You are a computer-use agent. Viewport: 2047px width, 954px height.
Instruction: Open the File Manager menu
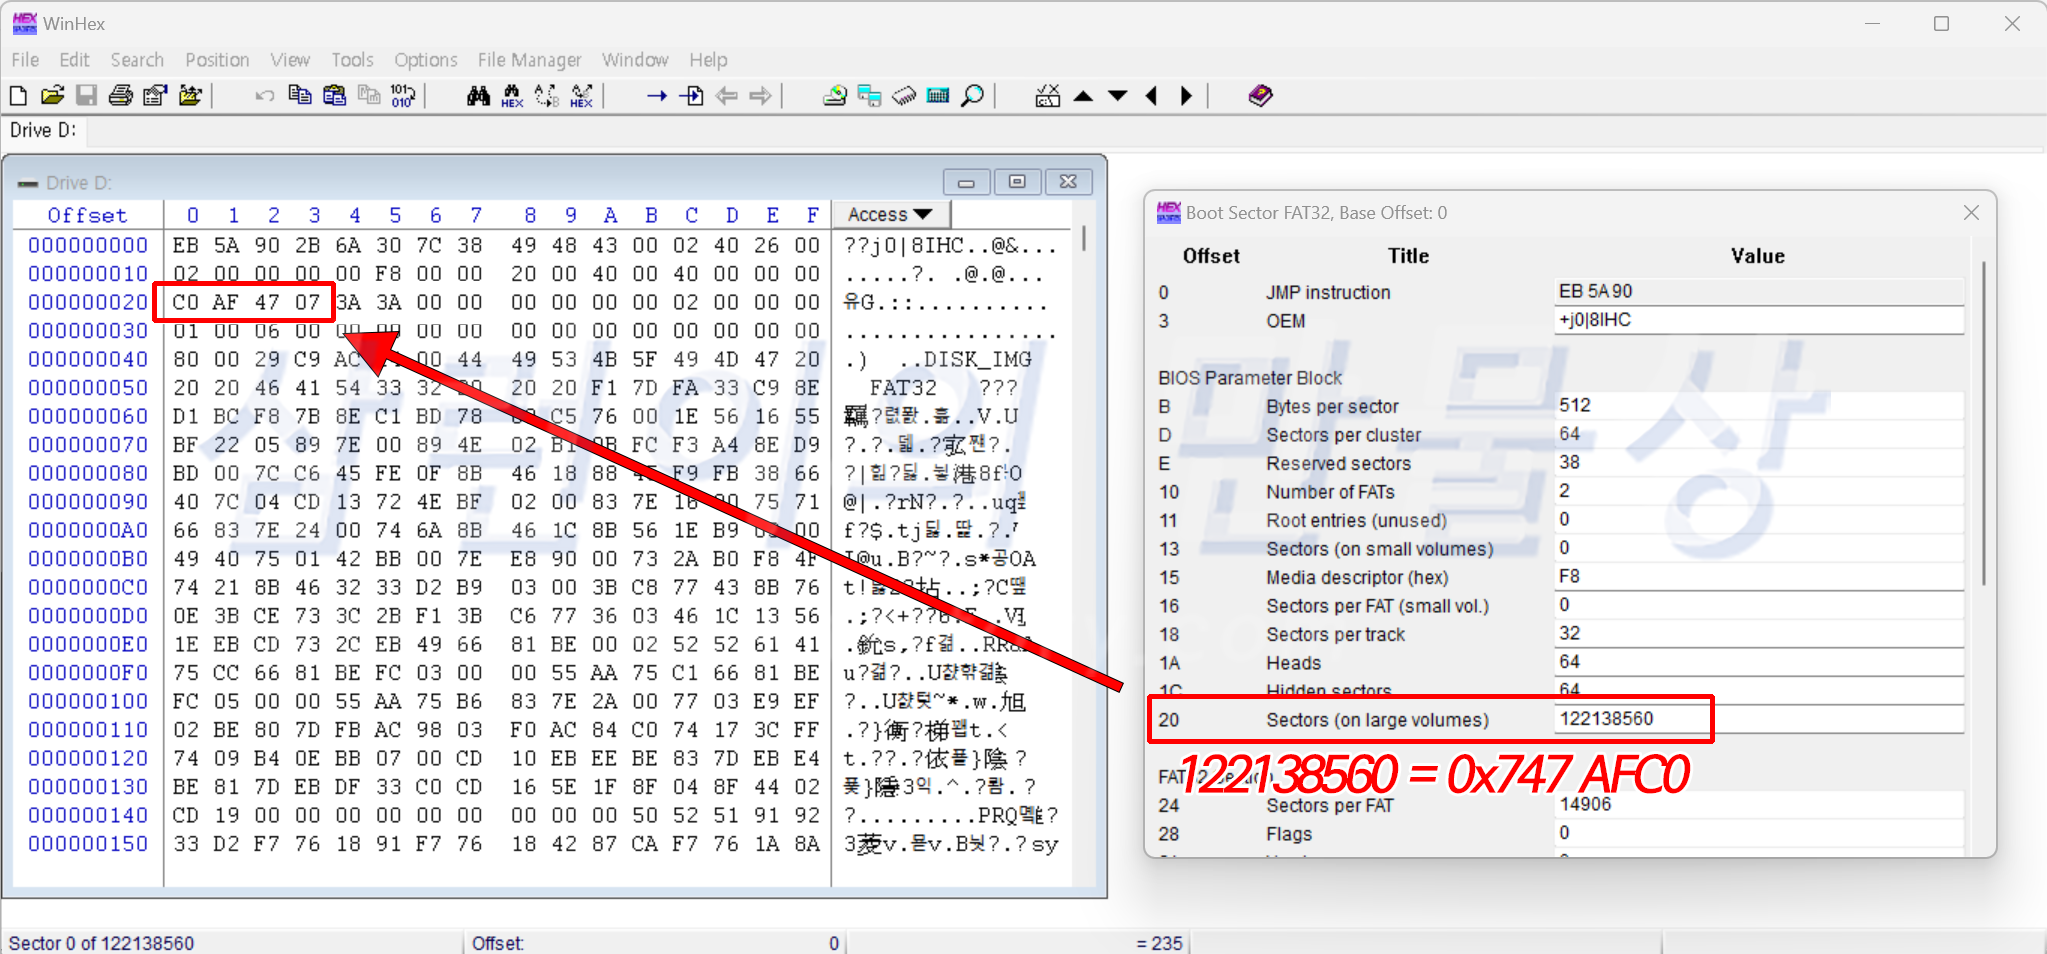pos(529,60)
